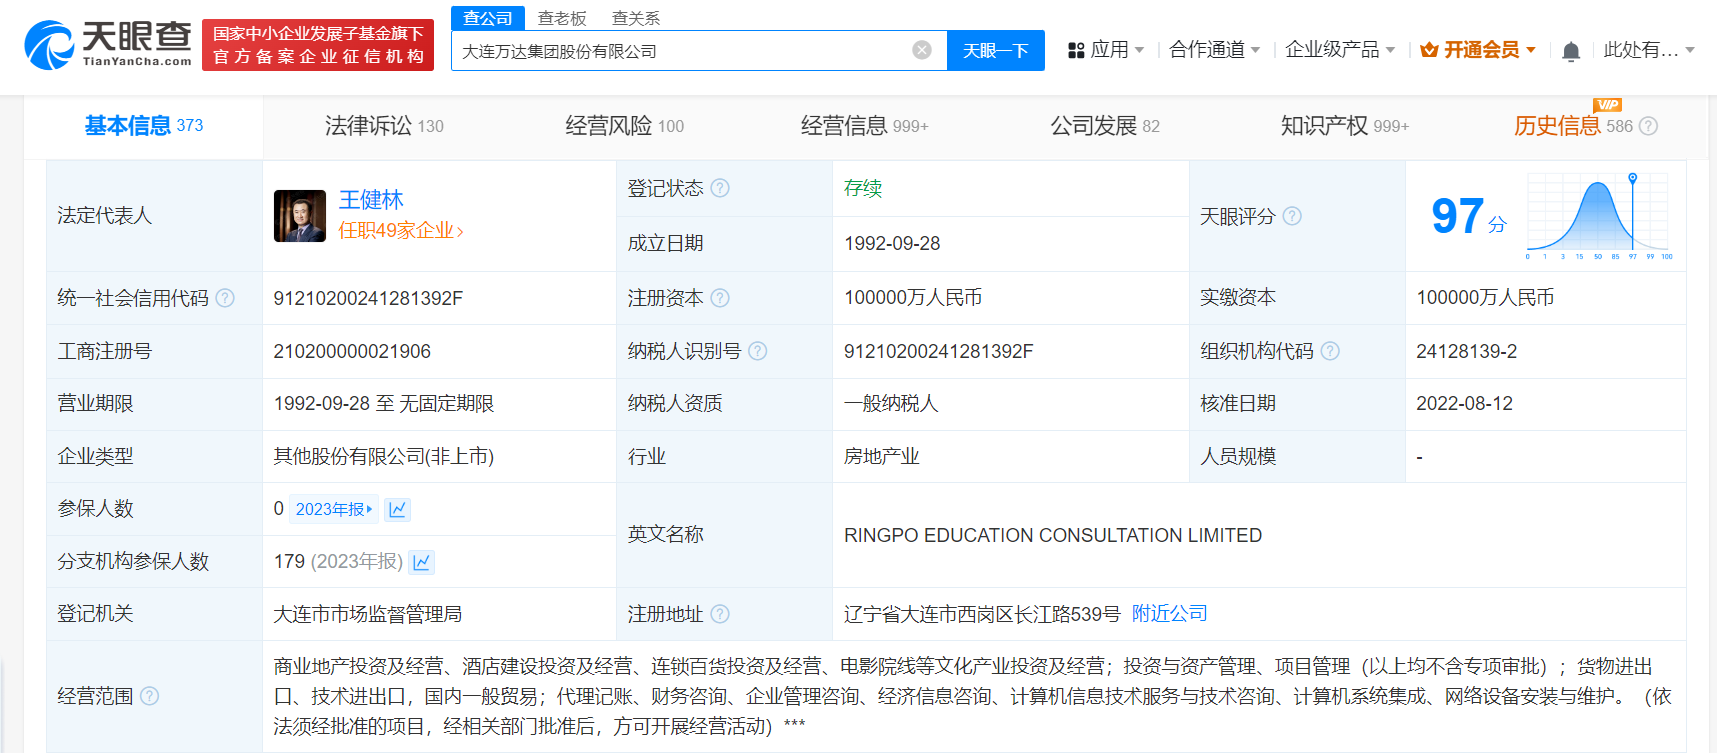
Task: Select the 查关系 search tab
Action: coord(636,18)
